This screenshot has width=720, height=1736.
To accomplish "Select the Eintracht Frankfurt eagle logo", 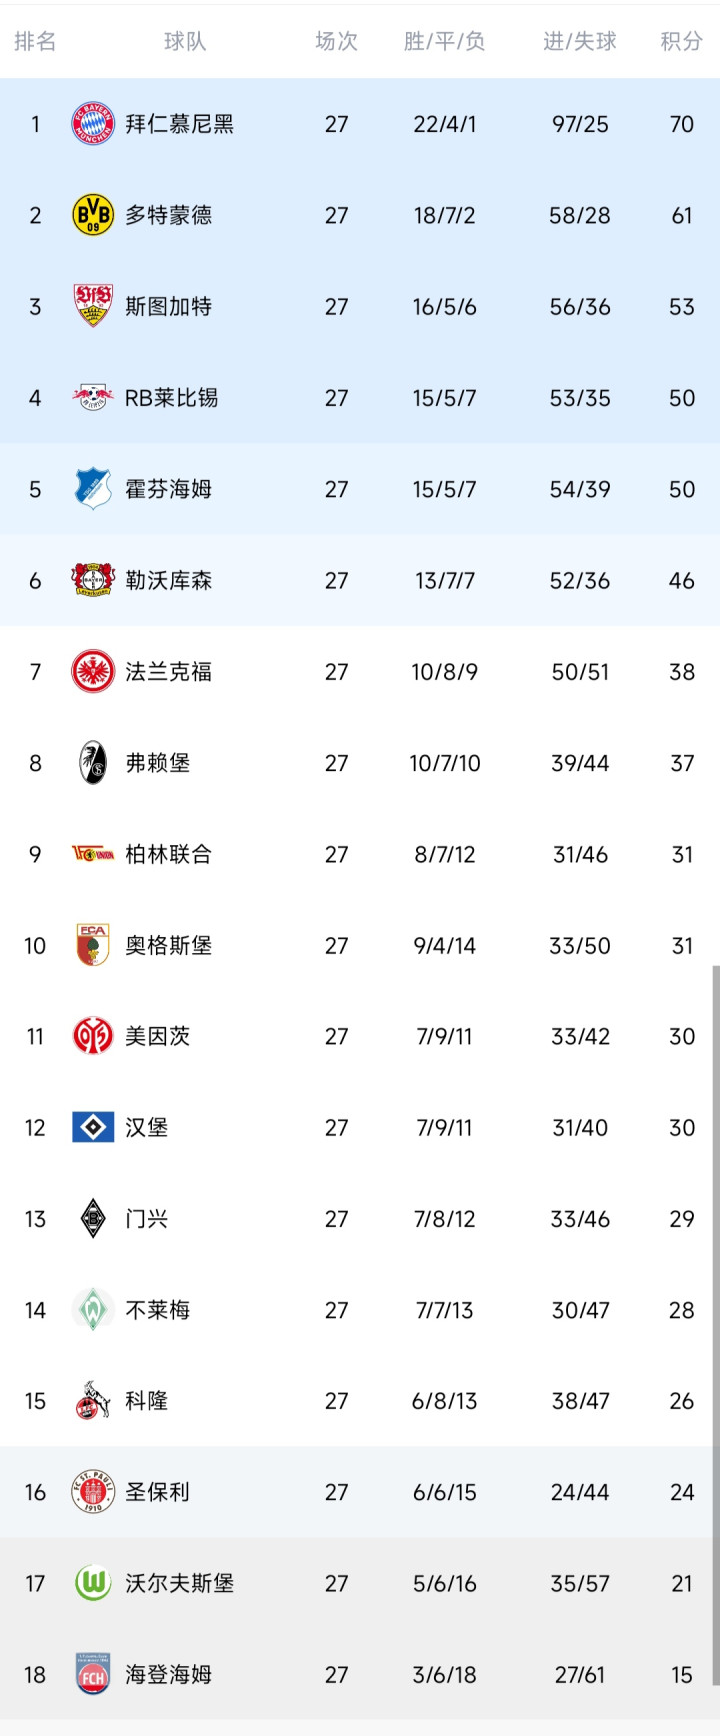I will (x=92, y=672).
